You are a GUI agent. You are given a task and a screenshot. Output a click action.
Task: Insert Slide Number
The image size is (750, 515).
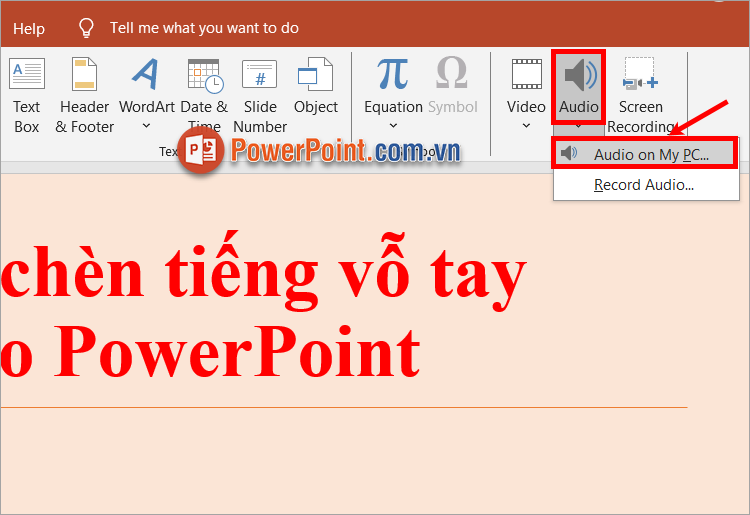pos(260,95)
